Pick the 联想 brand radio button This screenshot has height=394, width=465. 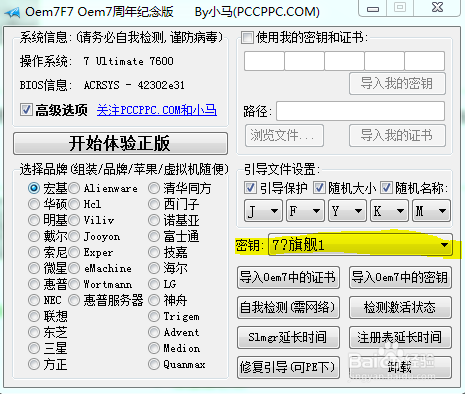(34, 316)
